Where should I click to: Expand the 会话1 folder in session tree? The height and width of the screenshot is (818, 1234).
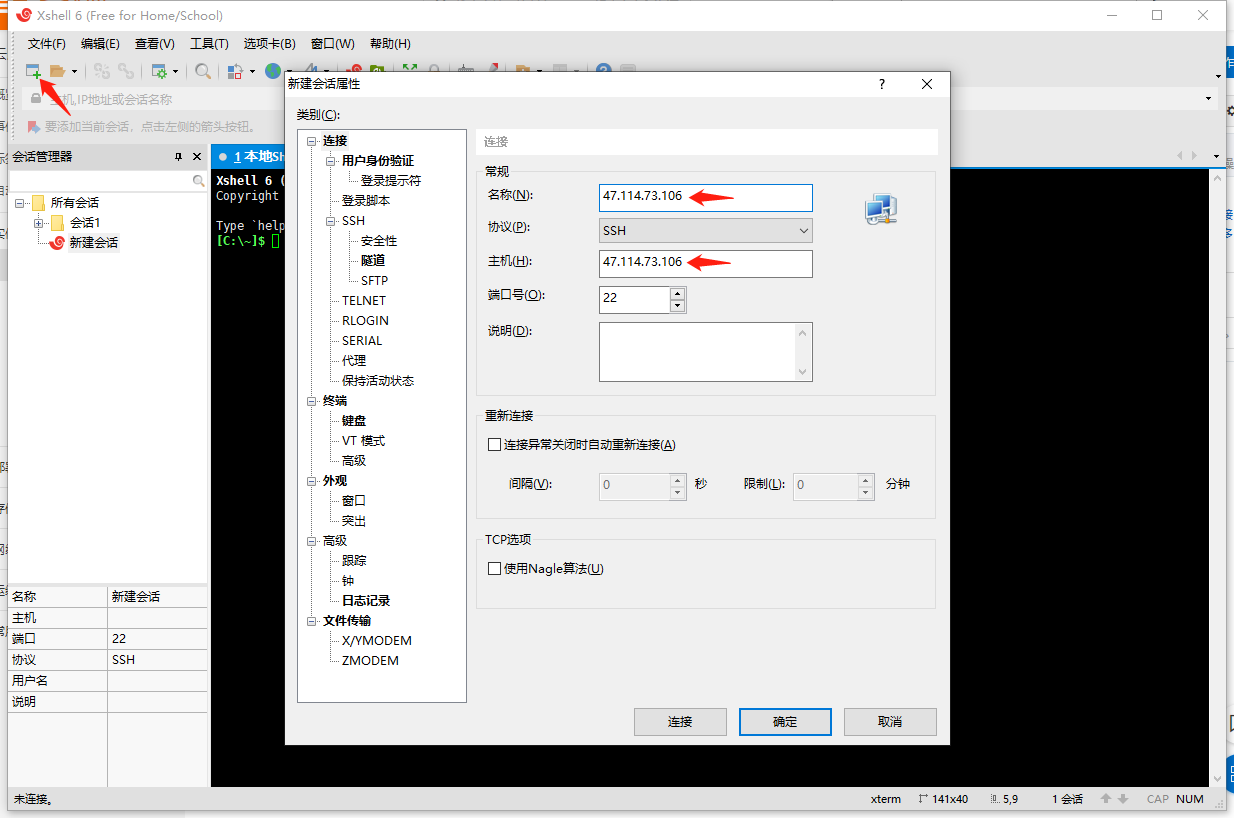click(x=39, y=223)
